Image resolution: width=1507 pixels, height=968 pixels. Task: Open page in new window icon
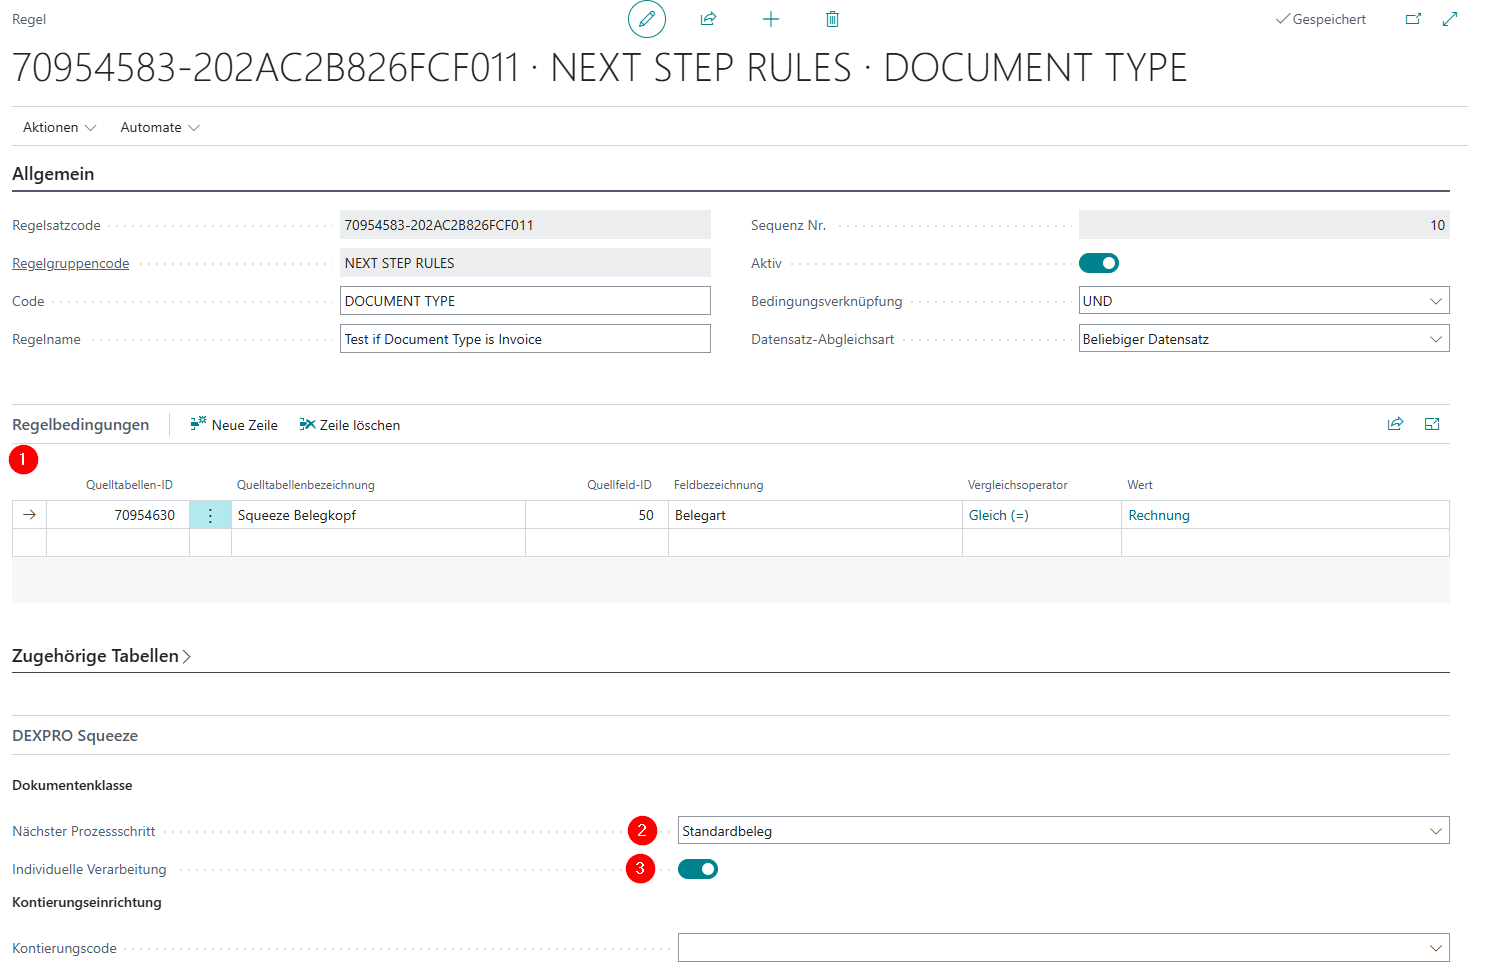pyautogui.click(x=1413, y=19)
